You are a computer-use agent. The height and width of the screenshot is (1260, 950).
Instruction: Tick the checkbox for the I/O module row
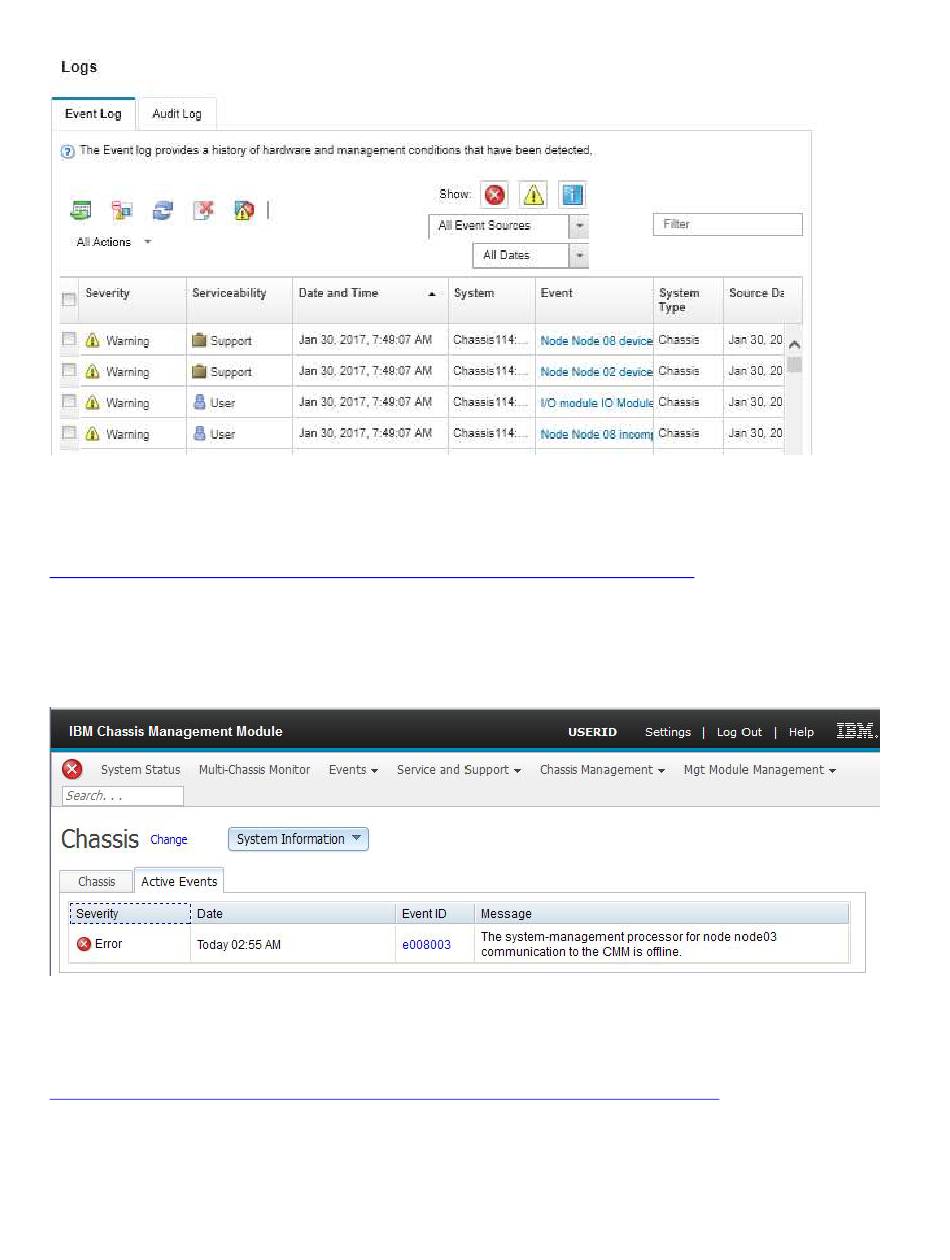[x=69, y=402]
